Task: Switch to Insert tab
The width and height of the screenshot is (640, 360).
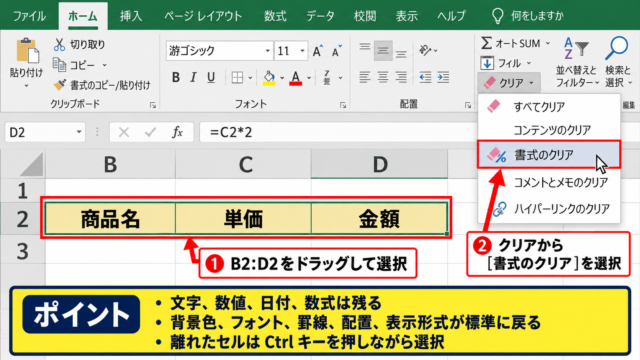Action: coord(131,16)
